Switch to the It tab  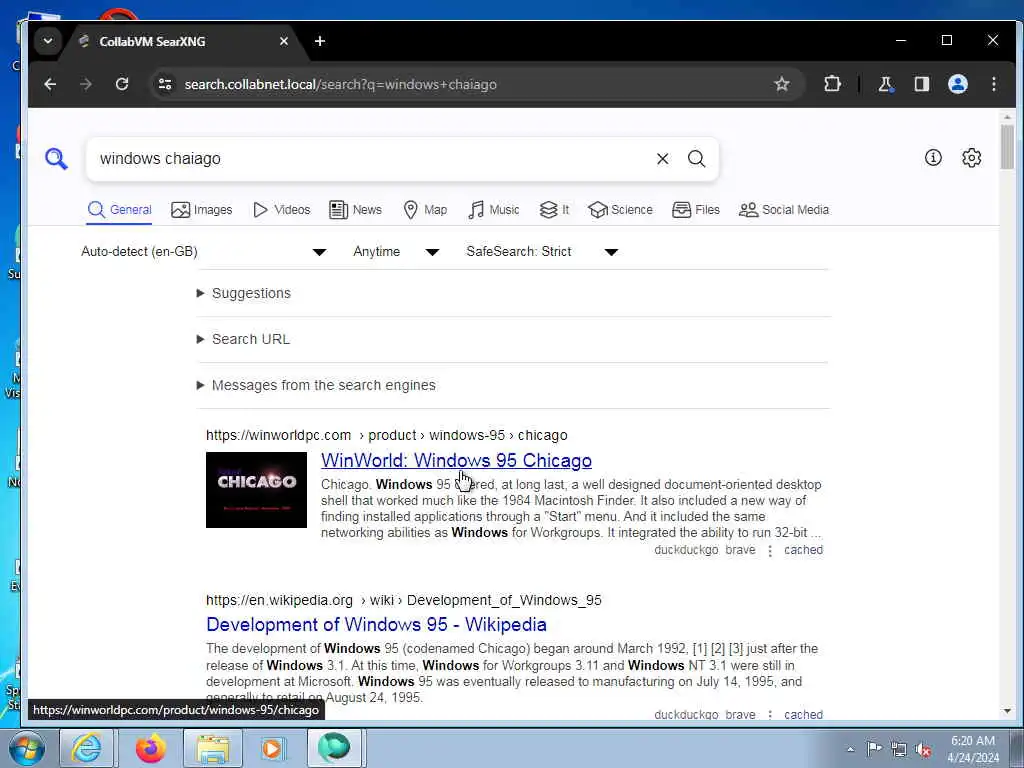[554, 210]
